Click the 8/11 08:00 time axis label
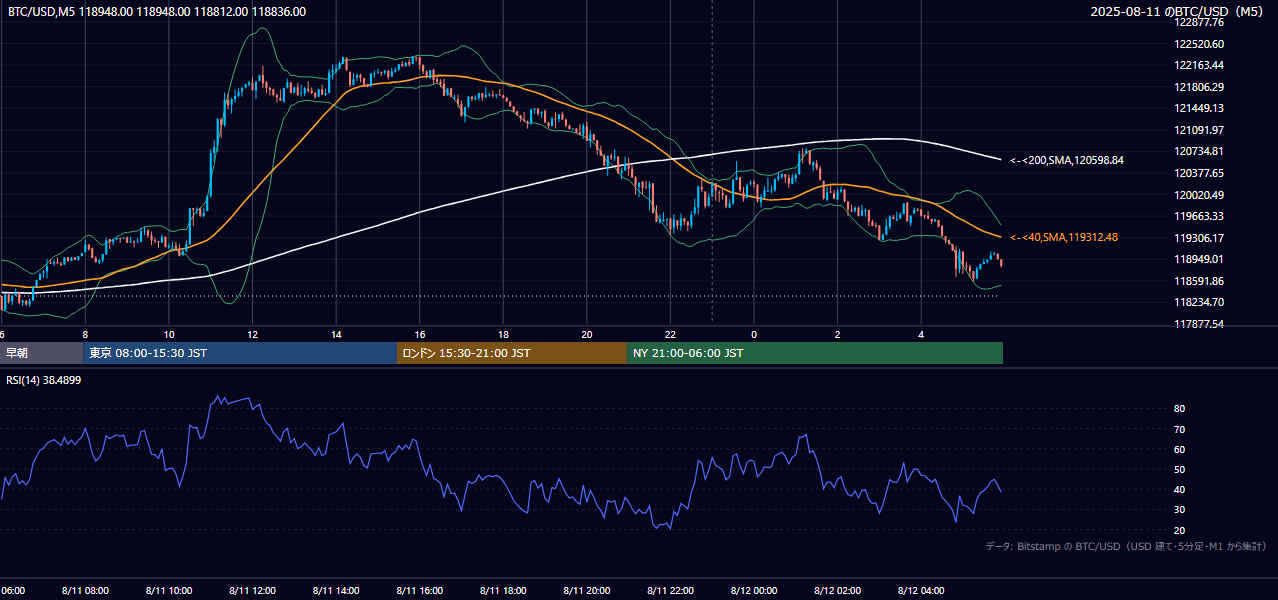The height and width of the screenshot is (600, 1278). point(86,591)
